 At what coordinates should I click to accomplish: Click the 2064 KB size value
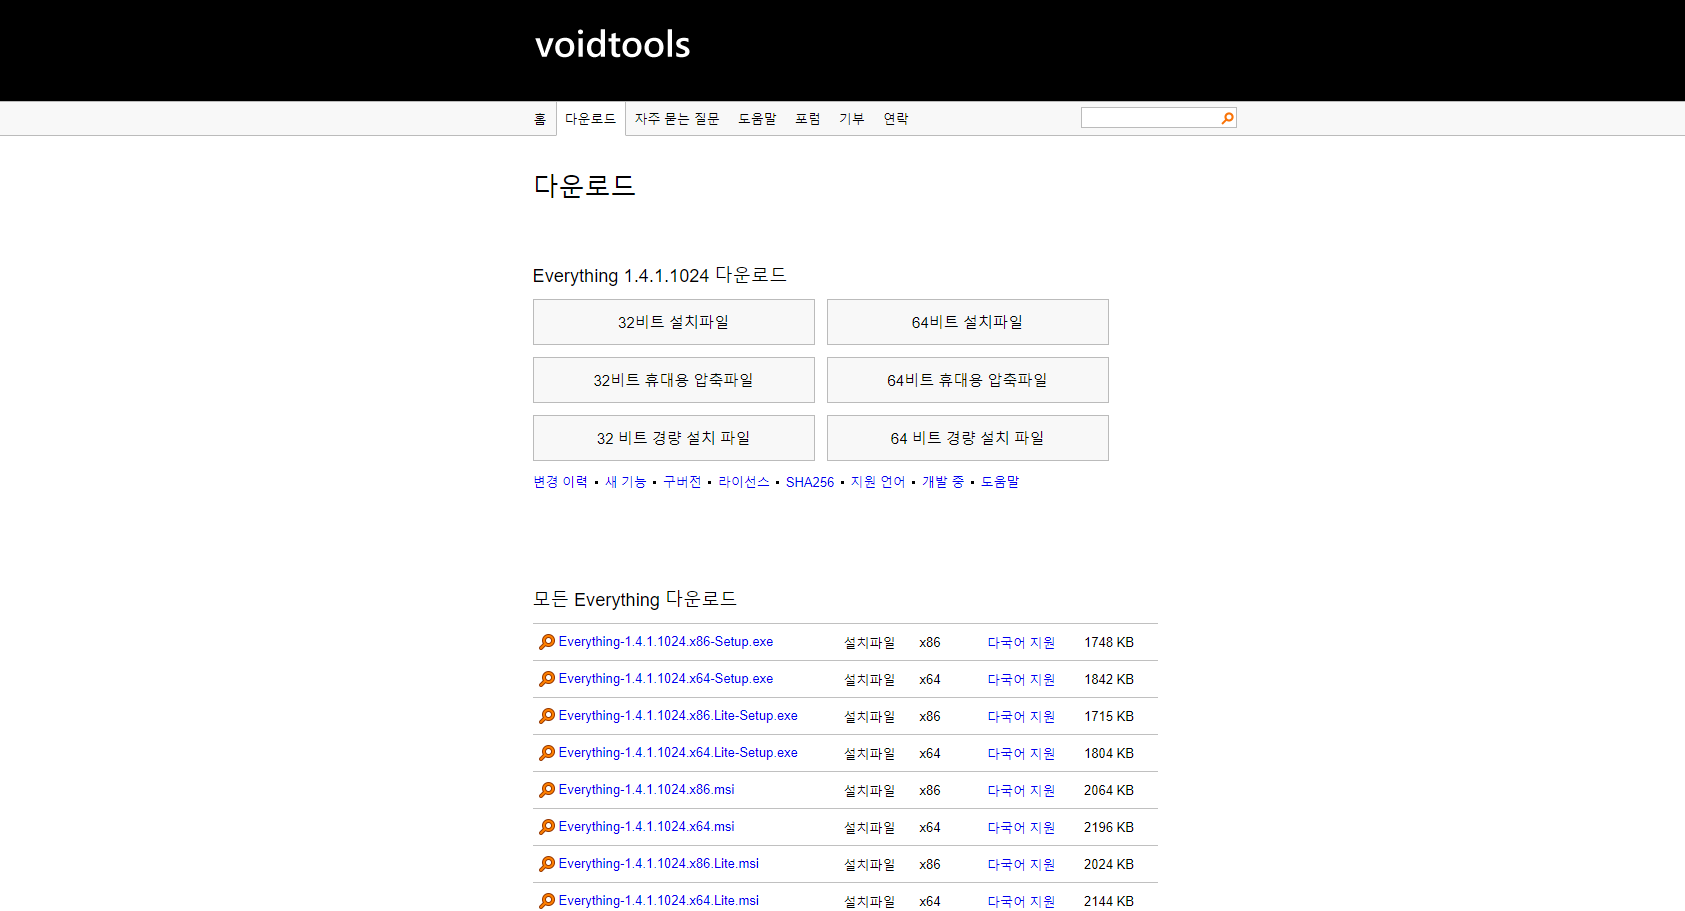1109,791
